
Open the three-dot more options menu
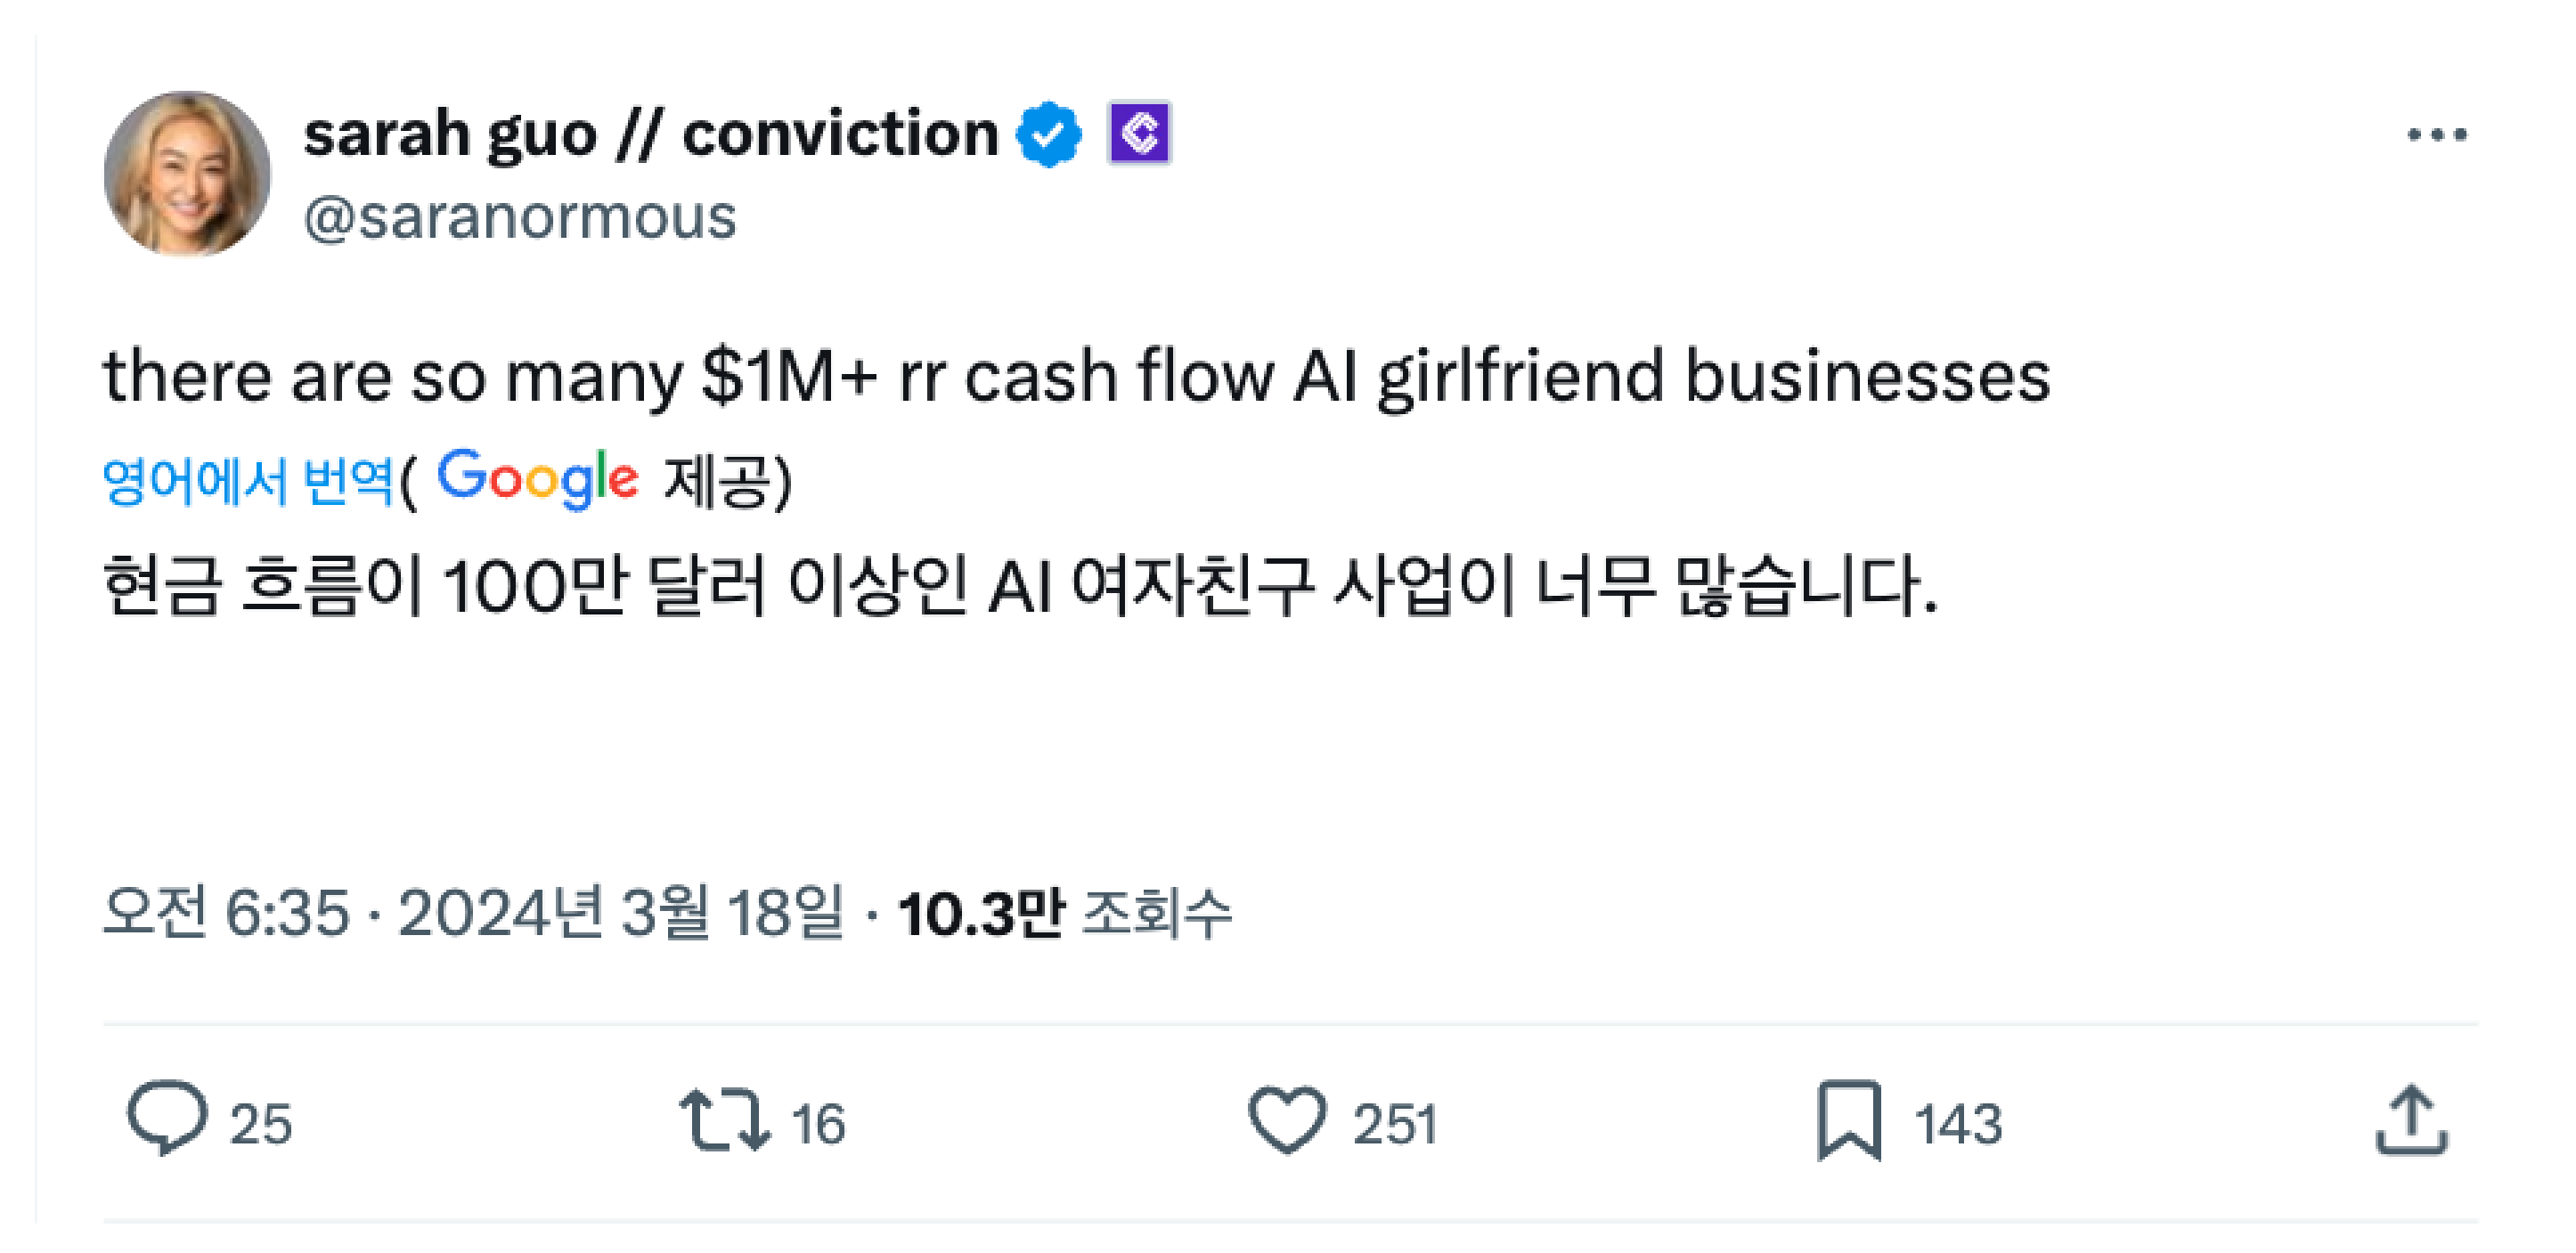(x=2437, y=135)
